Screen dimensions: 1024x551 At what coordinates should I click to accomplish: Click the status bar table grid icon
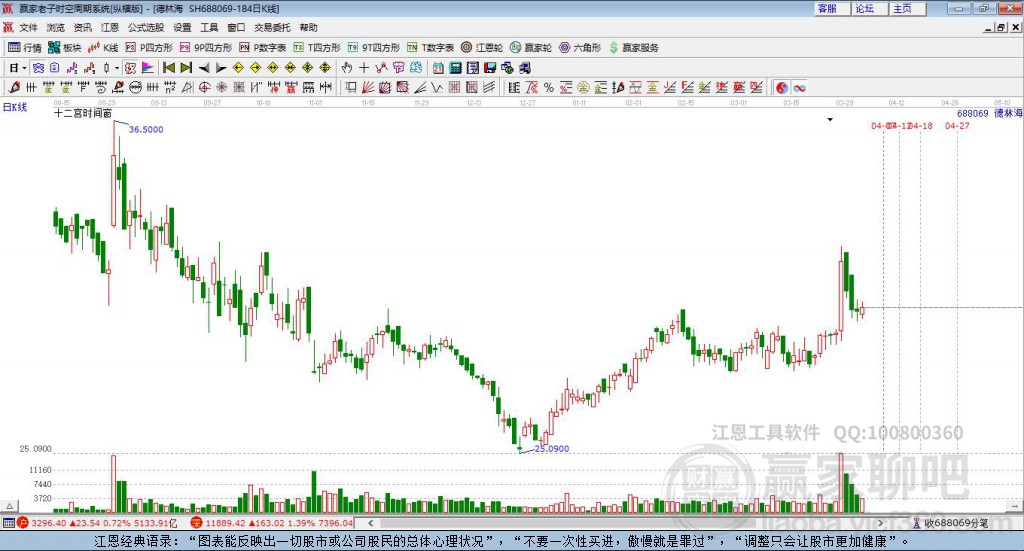click(8, 523)
